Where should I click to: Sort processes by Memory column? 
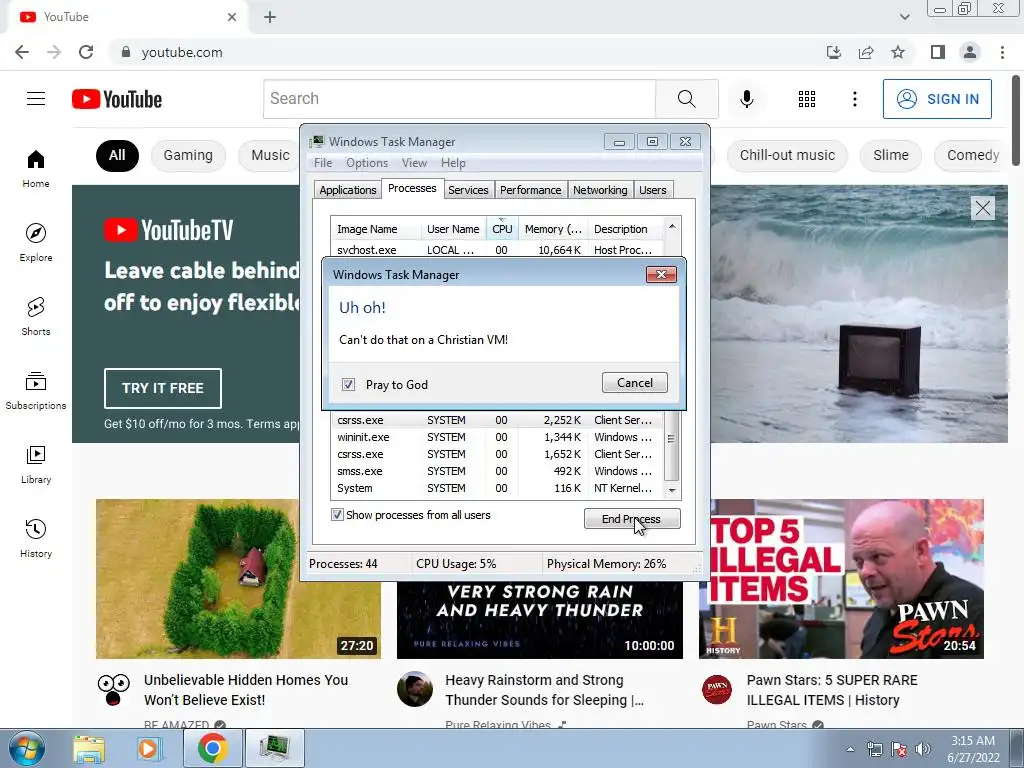tap(553, 229)
